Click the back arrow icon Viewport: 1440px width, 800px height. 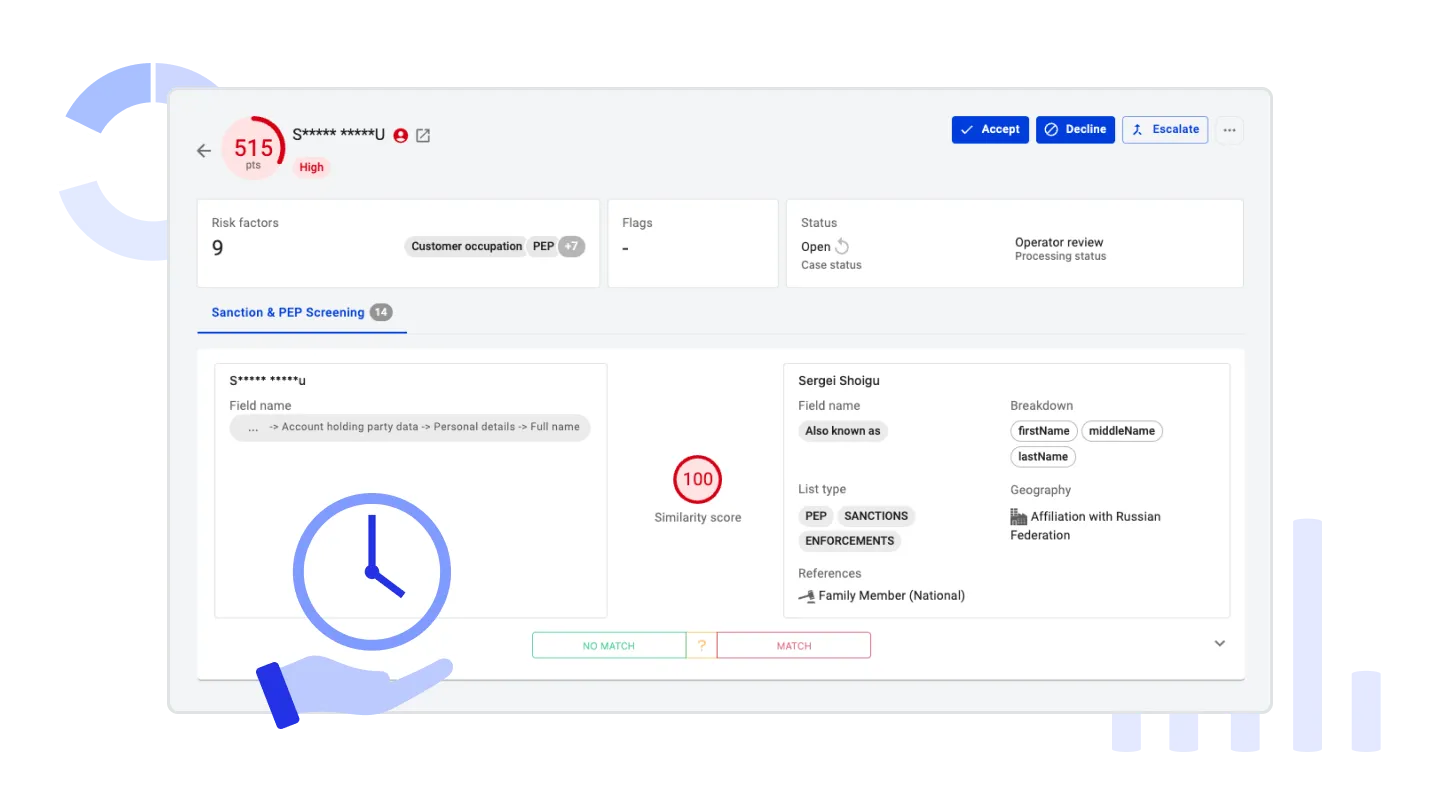pos(204,151)
